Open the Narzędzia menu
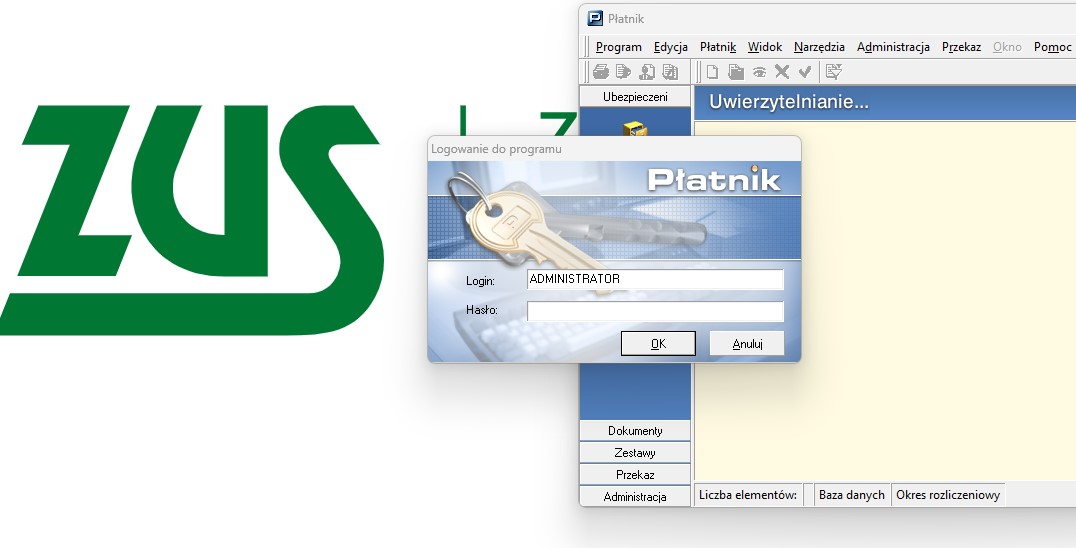This screenshot has width=1076, height=548. (x=819, y=47)
